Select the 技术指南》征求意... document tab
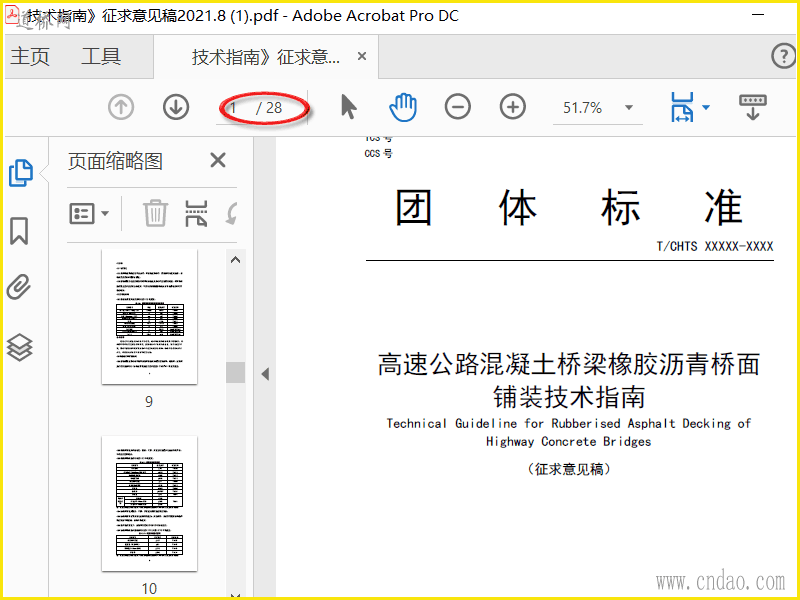This screenshot has height=600, width=800. coord(265,57)
